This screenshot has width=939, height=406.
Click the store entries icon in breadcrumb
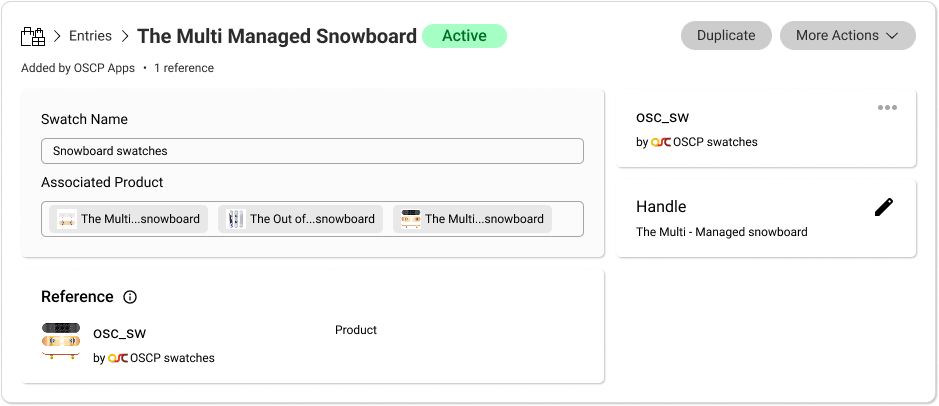[x=33, y=37]
